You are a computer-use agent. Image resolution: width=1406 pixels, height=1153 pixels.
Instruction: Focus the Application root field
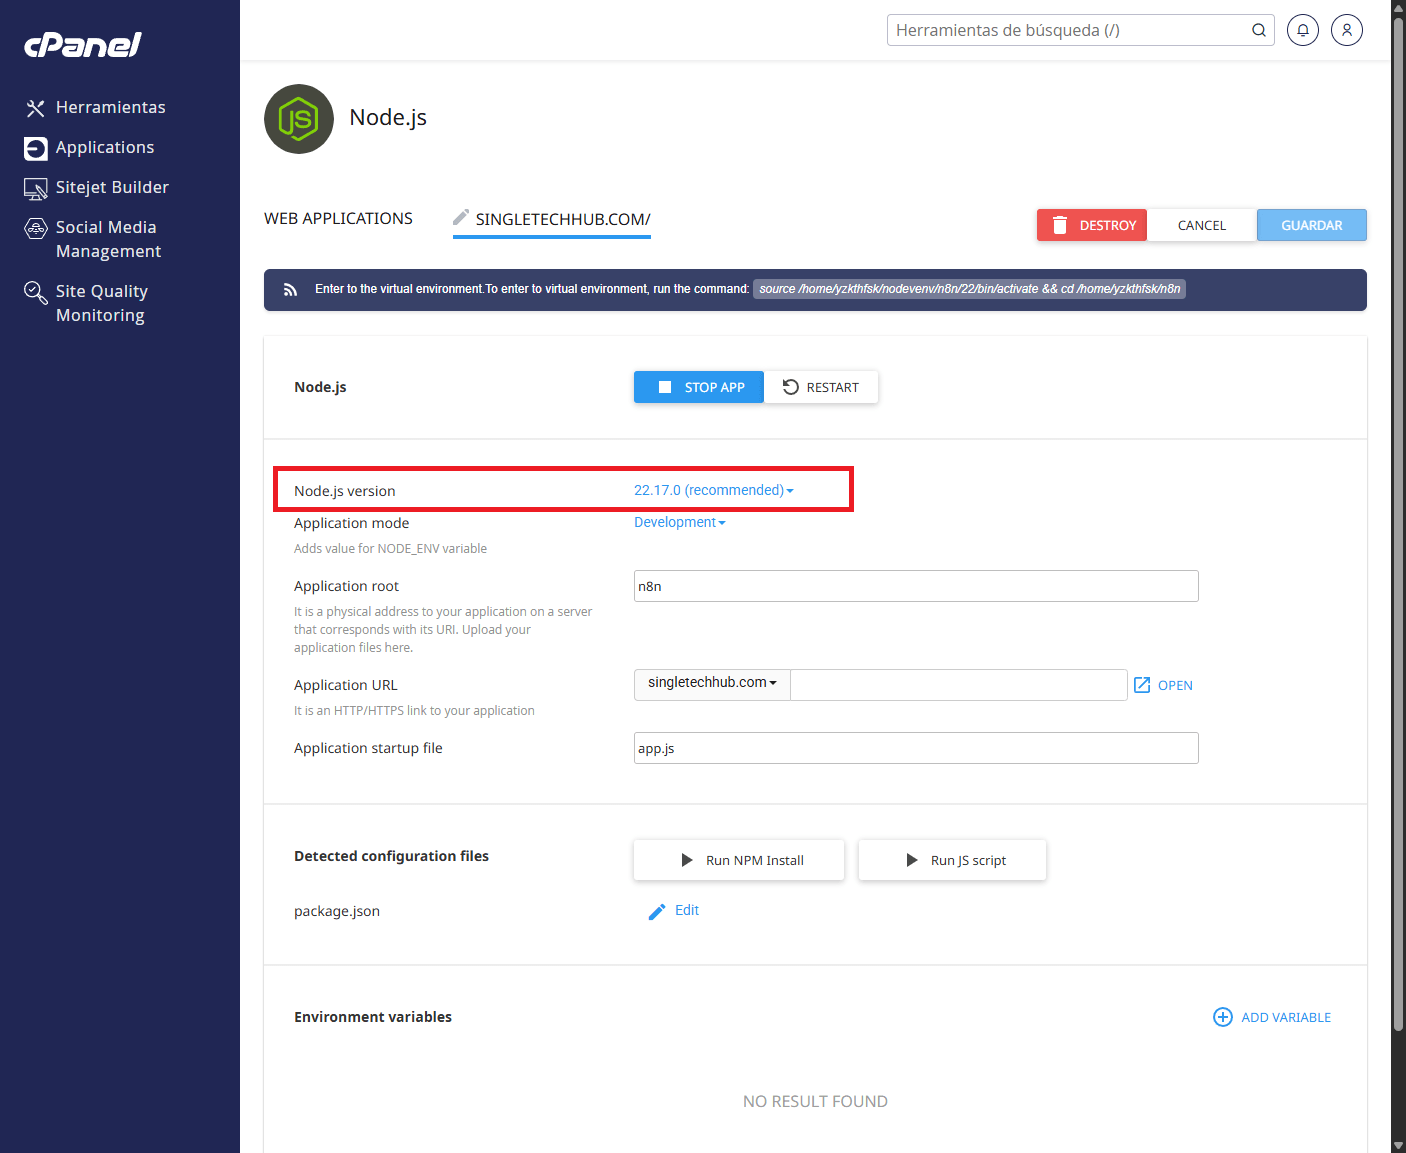(916, 586)
